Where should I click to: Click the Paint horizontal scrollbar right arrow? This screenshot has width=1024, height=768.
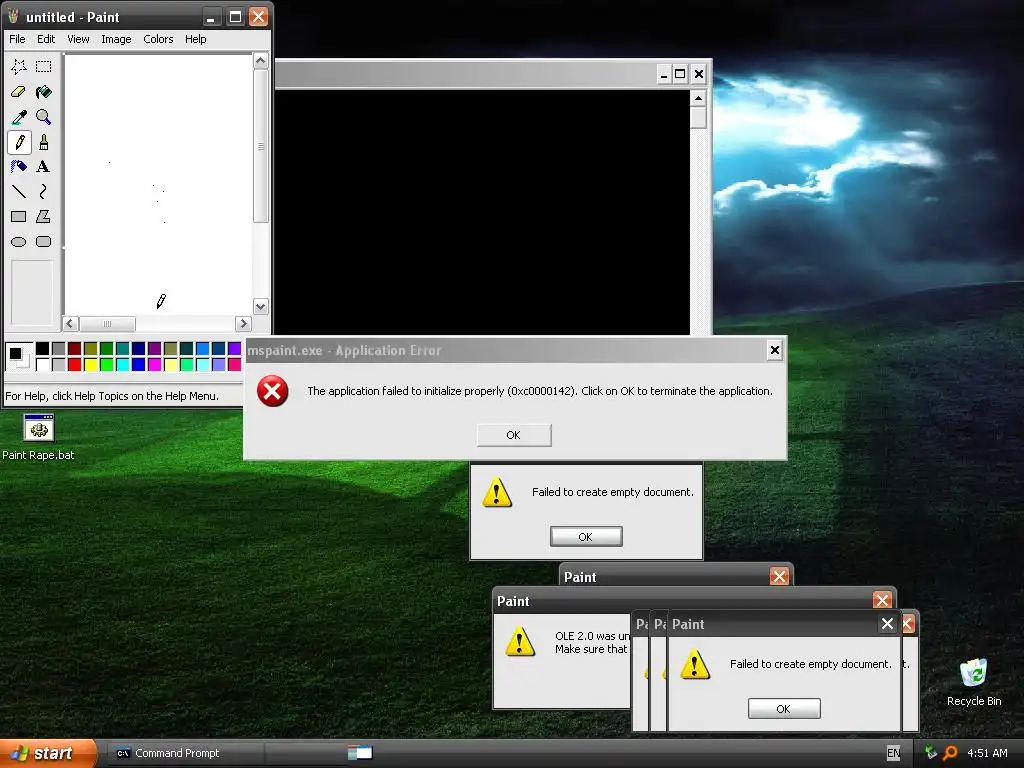pyautogui.click(x=243, y=323)
